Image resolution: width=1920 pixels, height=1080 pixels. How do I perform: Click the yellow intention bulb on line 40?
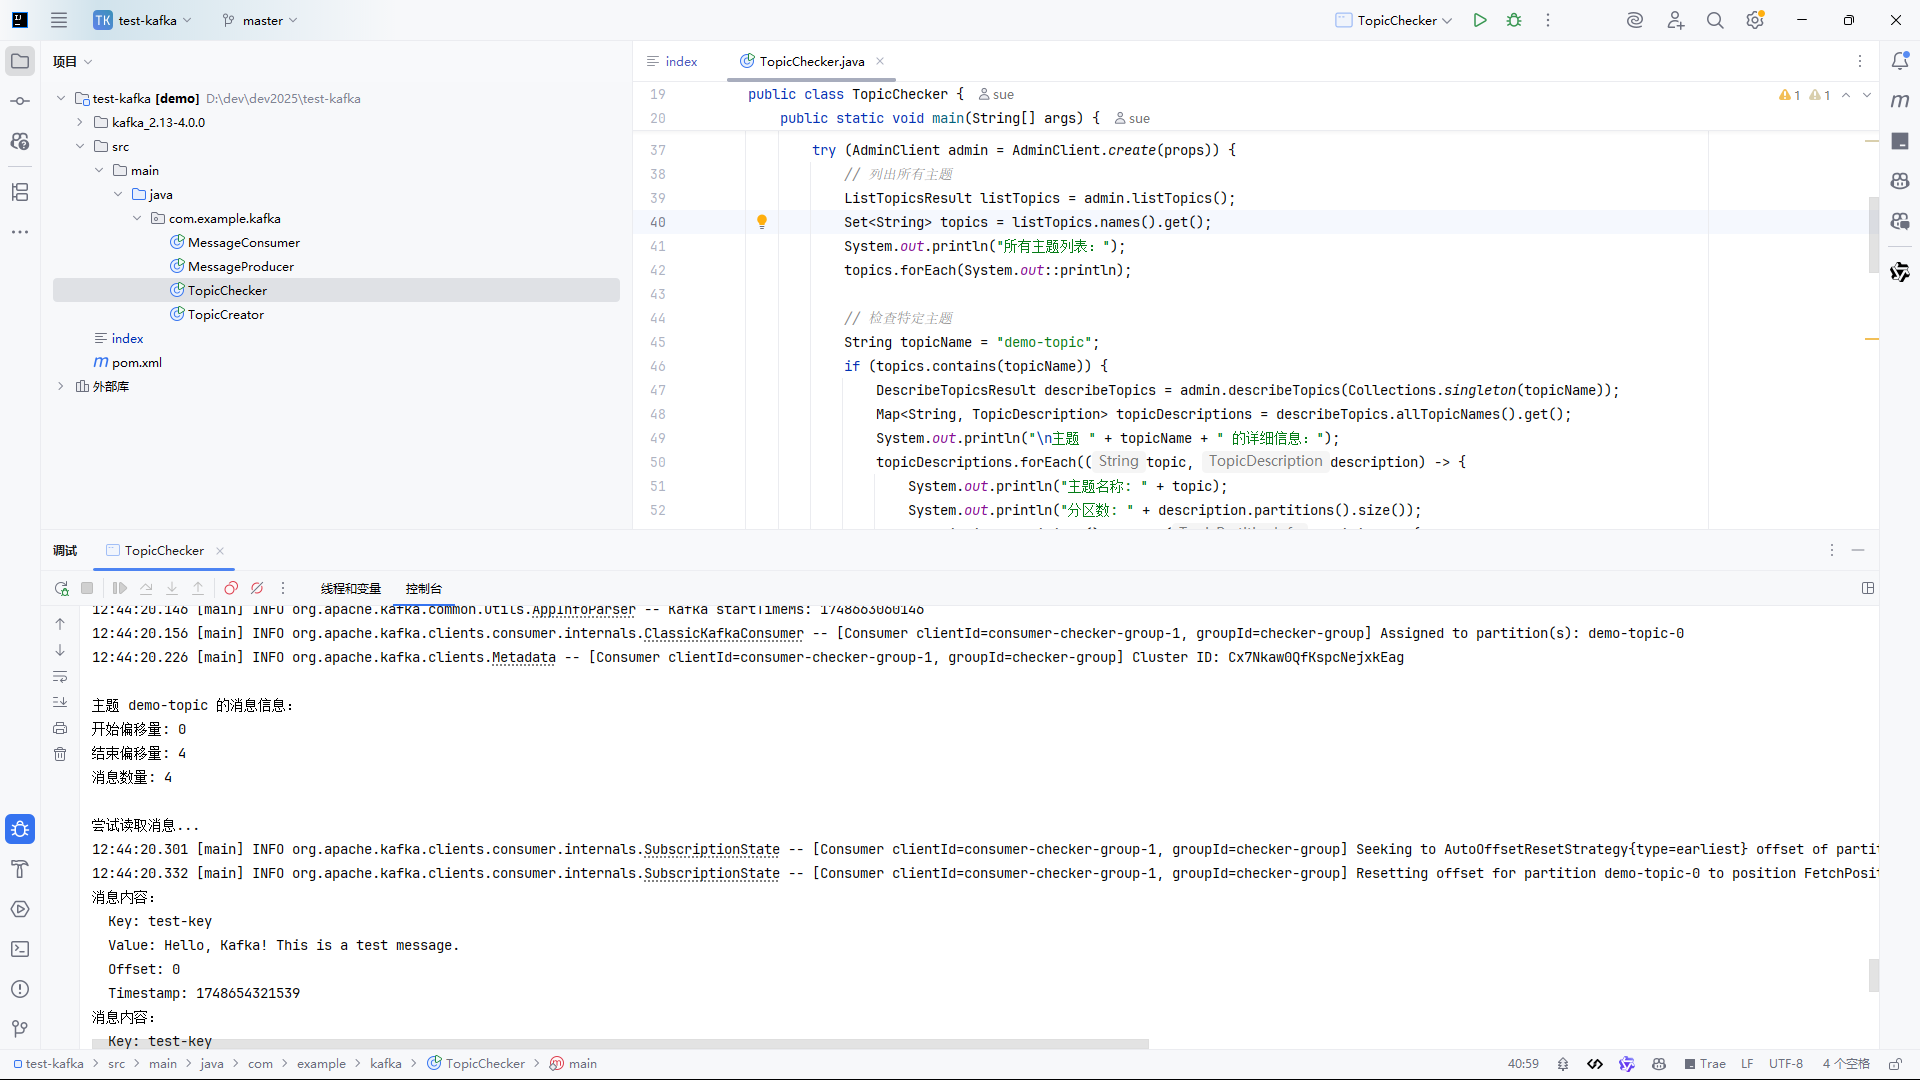coord(762,222)
